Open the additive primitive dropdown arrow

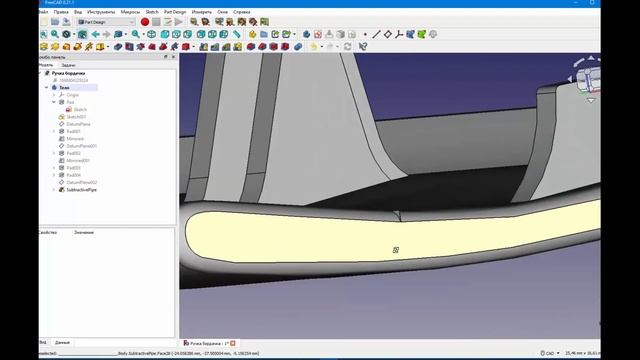[x=108, y=47]
